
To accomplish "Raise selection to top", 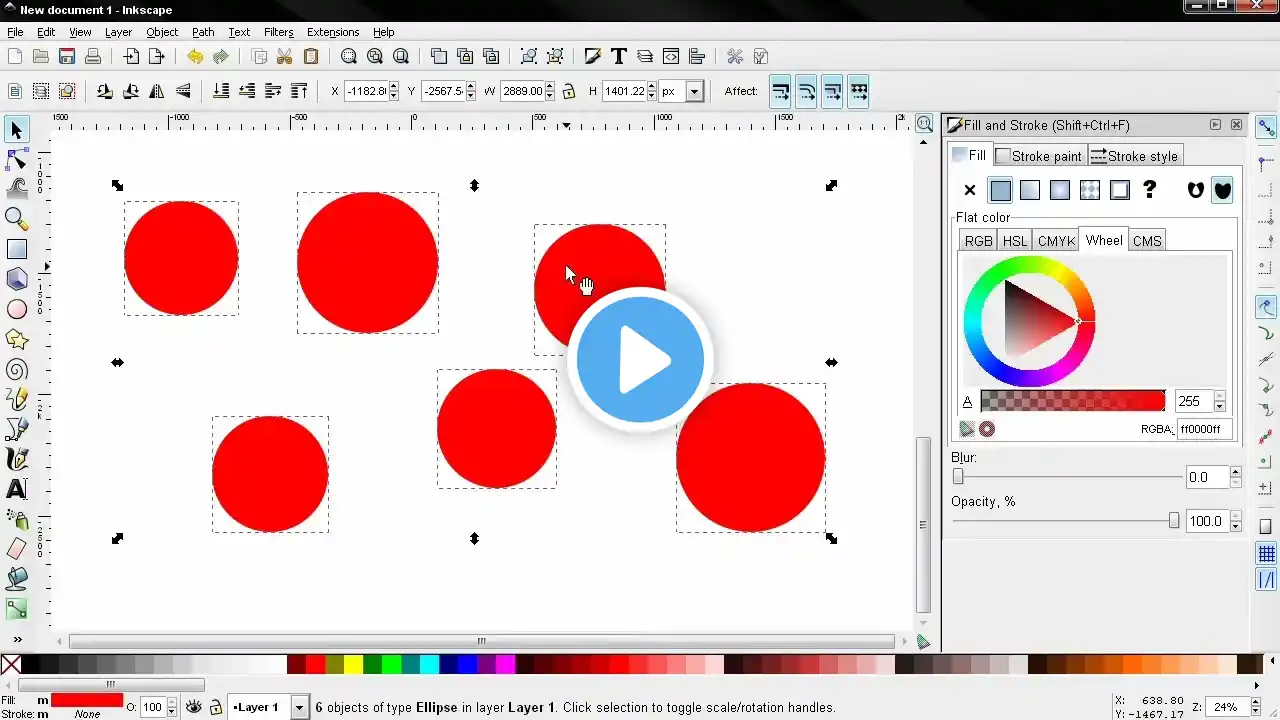I will coord(299,91).
